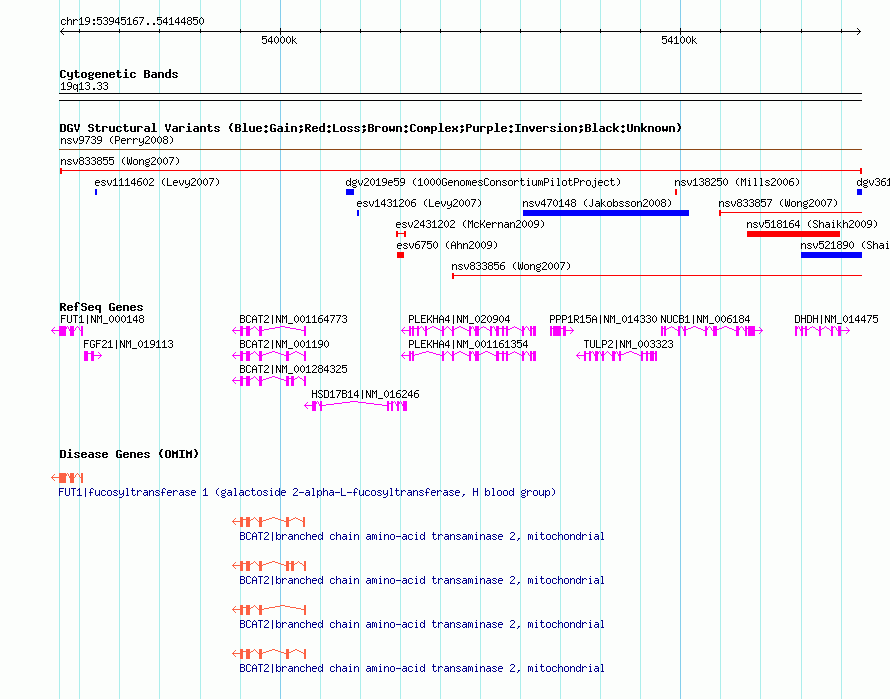The image size is (890, 699).
Task: Click the 54000k ruler label
Action: (x=279, y=40)
